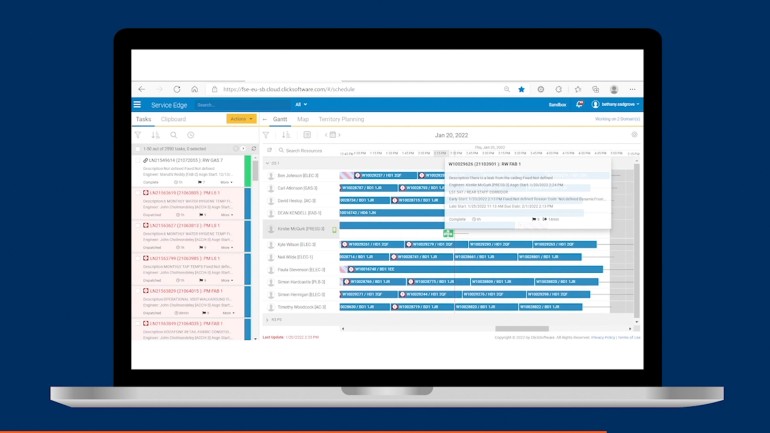Viewport: 770px width, 433px height.
Task: Reload the page in the browser
Action: (177, 89)
